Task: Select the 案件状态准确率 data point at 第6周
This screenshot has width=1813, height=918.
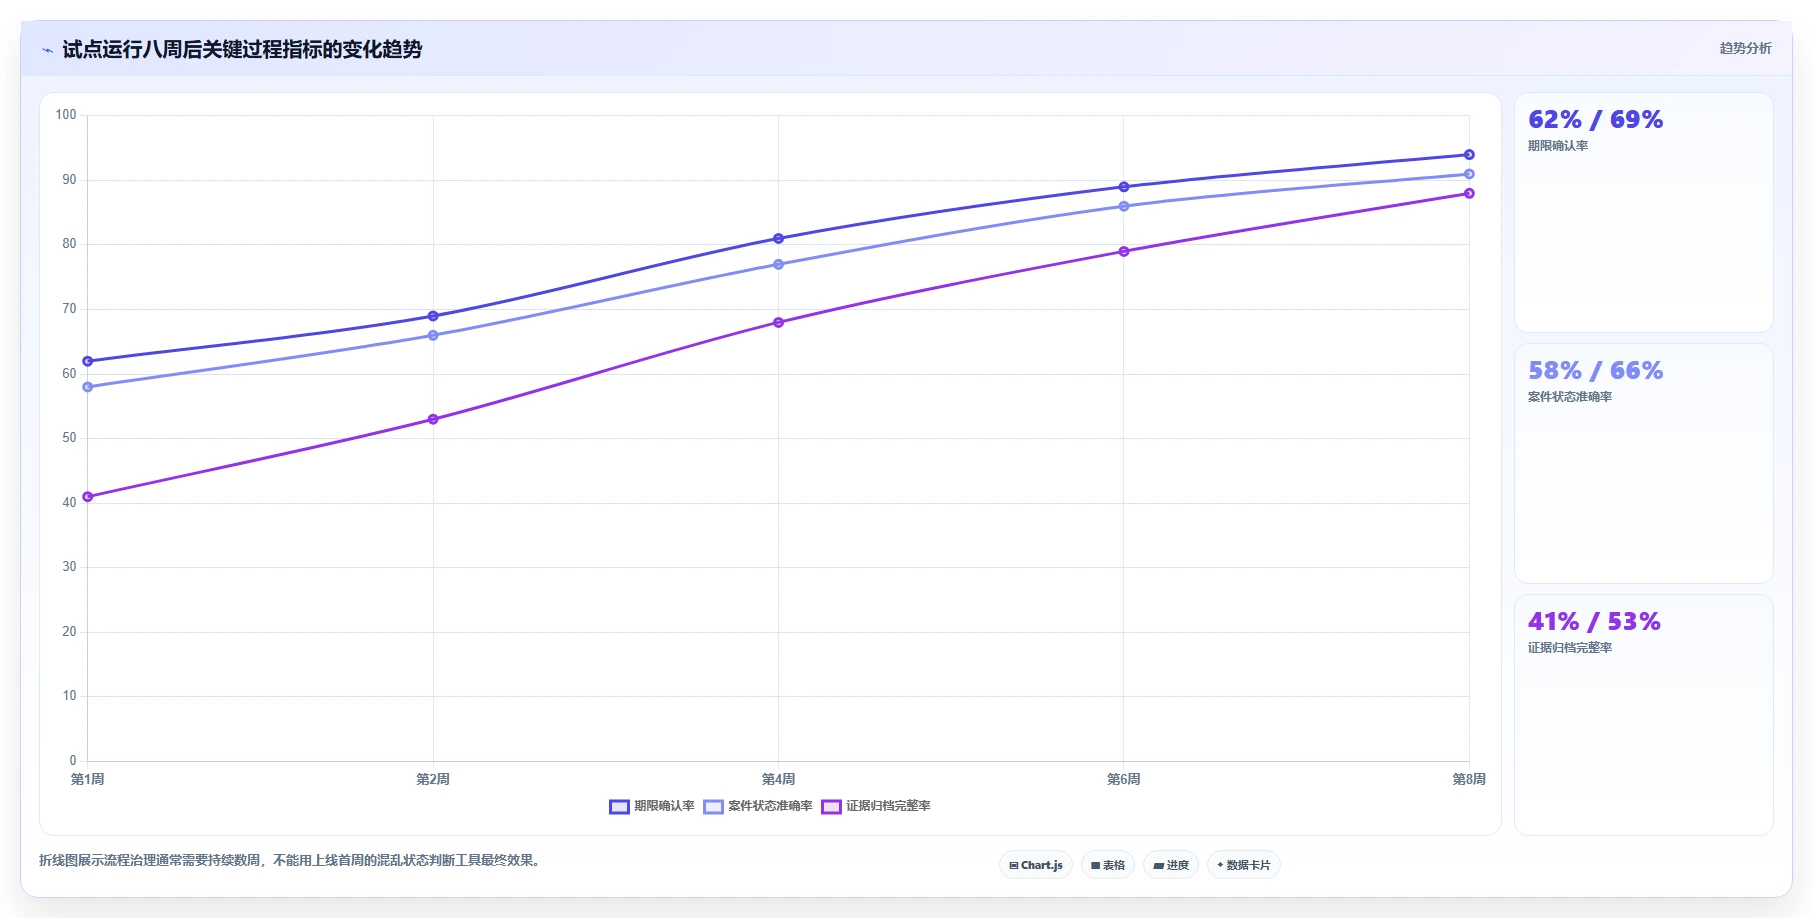Action: (1124, 206)
